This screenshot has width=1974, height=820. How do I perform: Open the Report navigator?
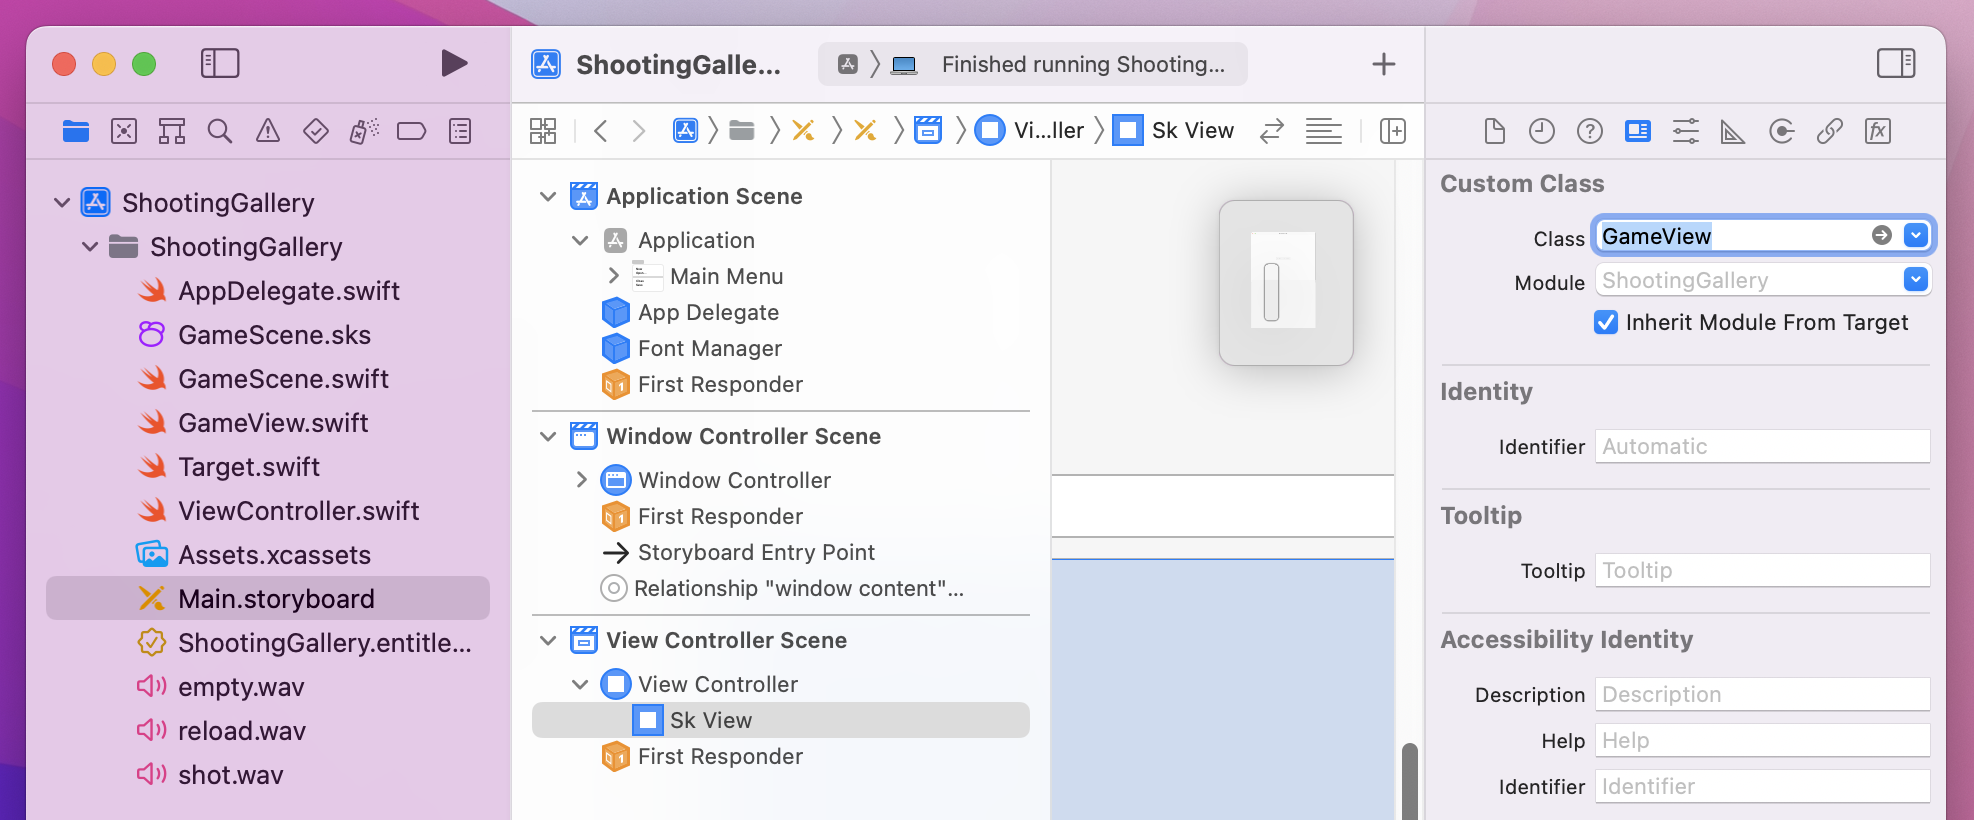coord(460,131)
